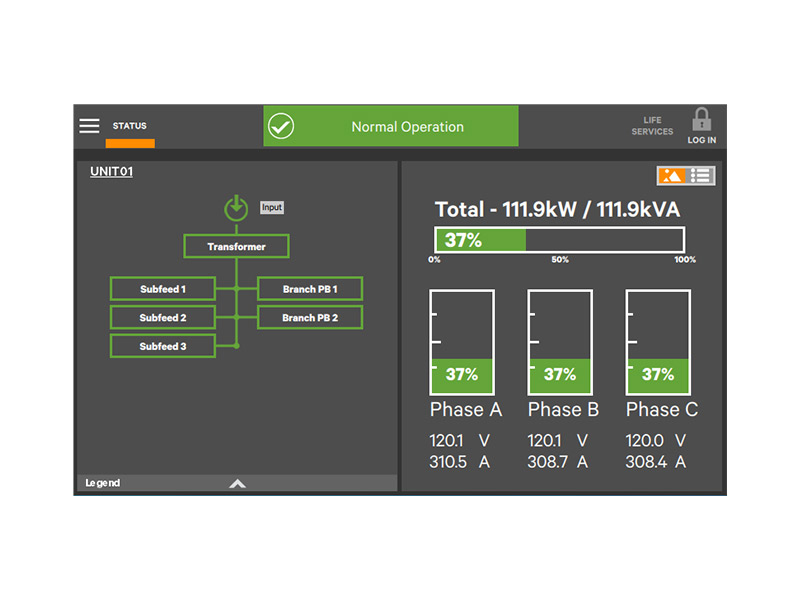This screenshot has width=800, height=600.
Task: Select Subfeed 1 in diagram
Action: click(x=163, y=289)
